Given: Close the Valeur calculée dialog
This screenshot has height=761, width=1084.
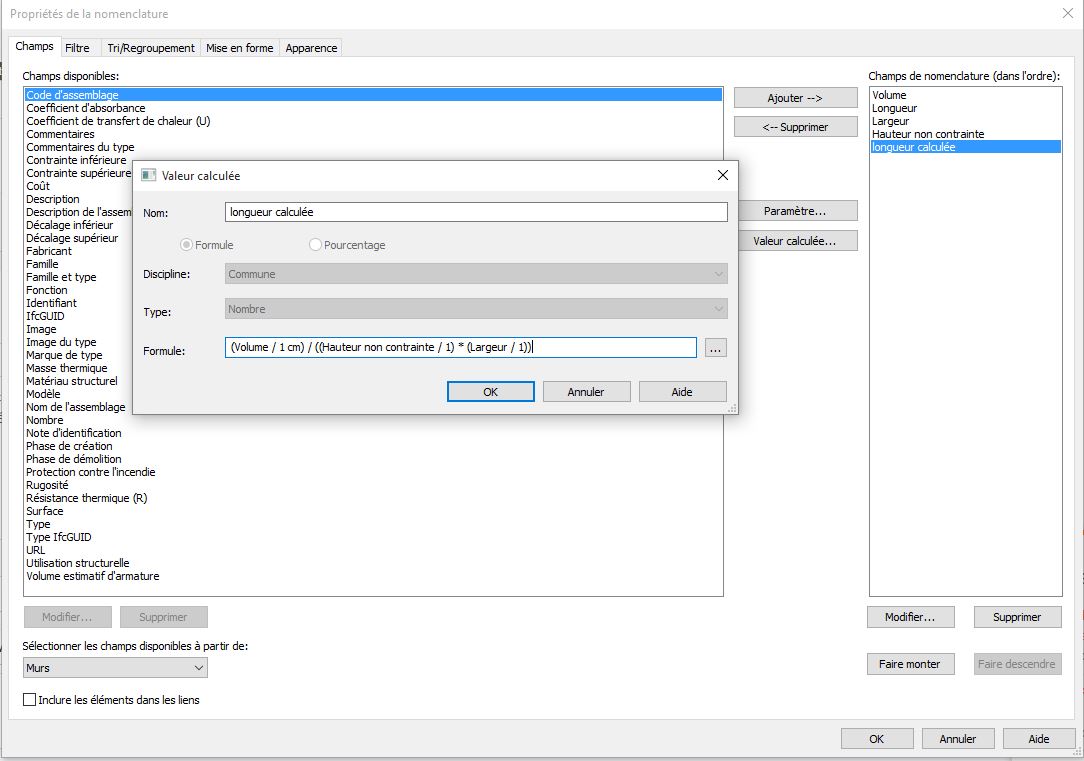Looking at the screenshot, I should tap(723, 175).
